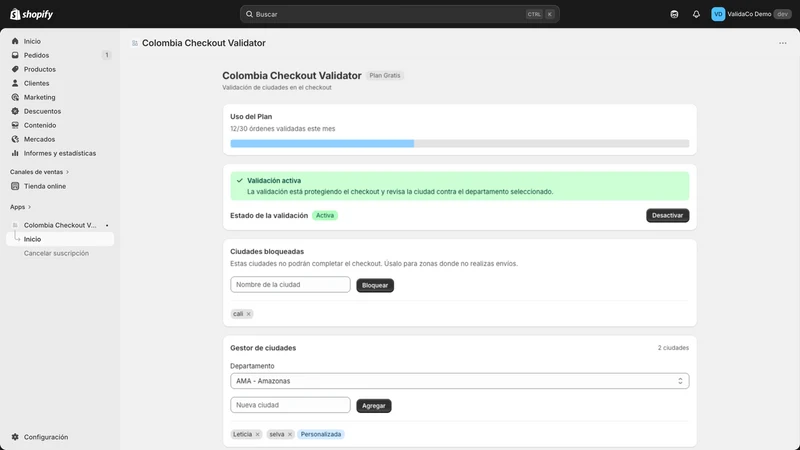Image resolution: width=800 pixels, height=450 pixels.
Task: Click the Mercados globe icon
Action: [15, 139]
